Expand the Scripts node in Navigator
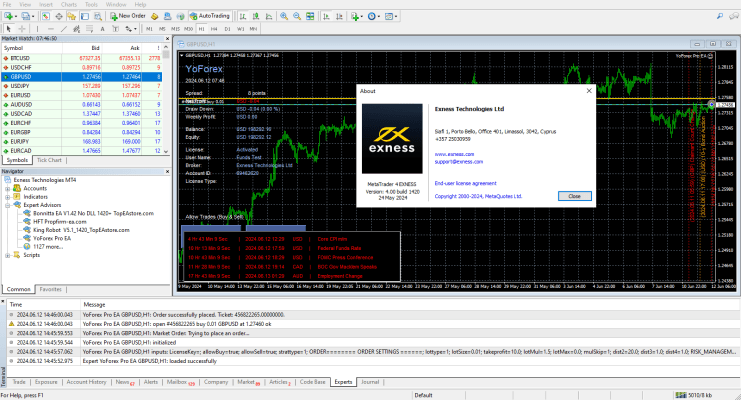 coord(8,255)
